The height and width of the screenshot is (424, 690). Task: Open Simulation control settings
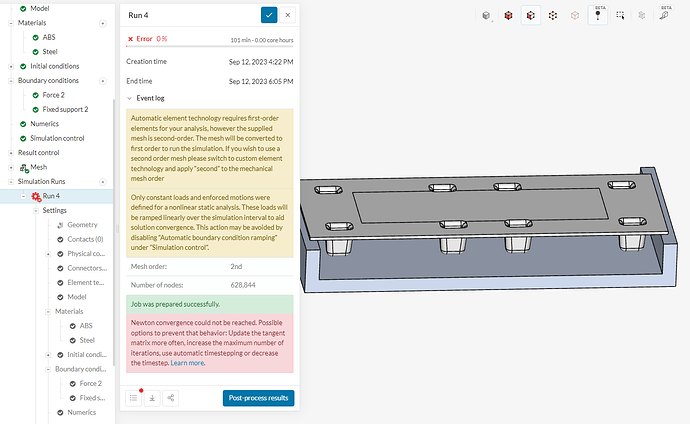point(57,139)
